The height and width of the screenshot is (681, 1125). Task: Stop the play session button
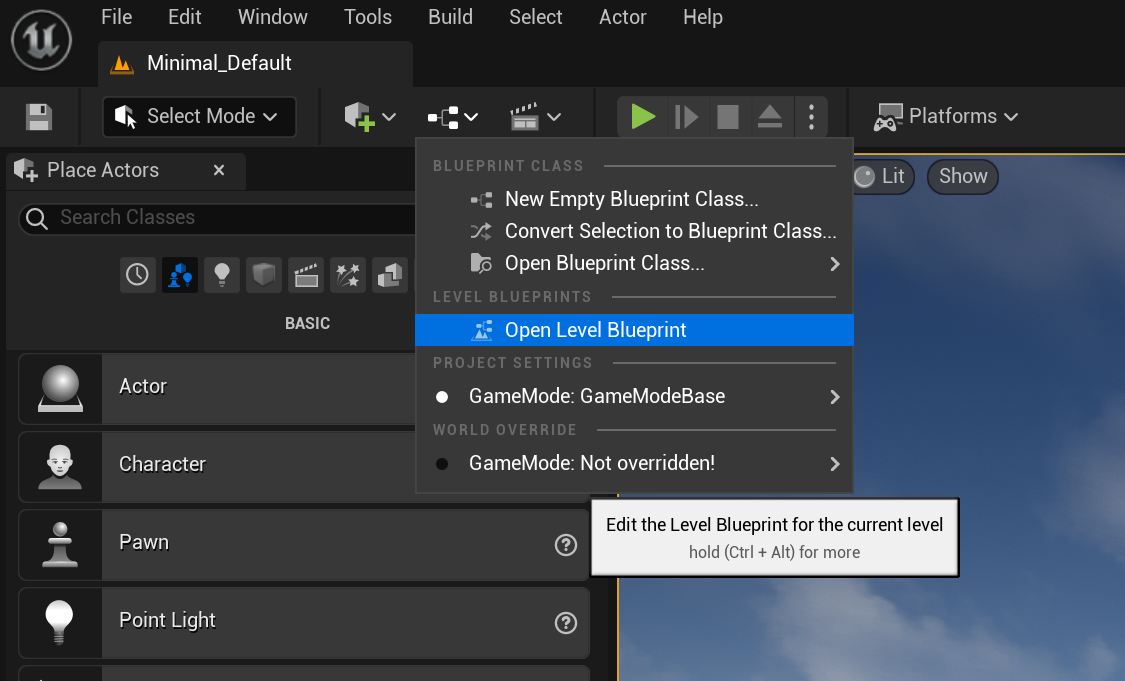(728, 116)
